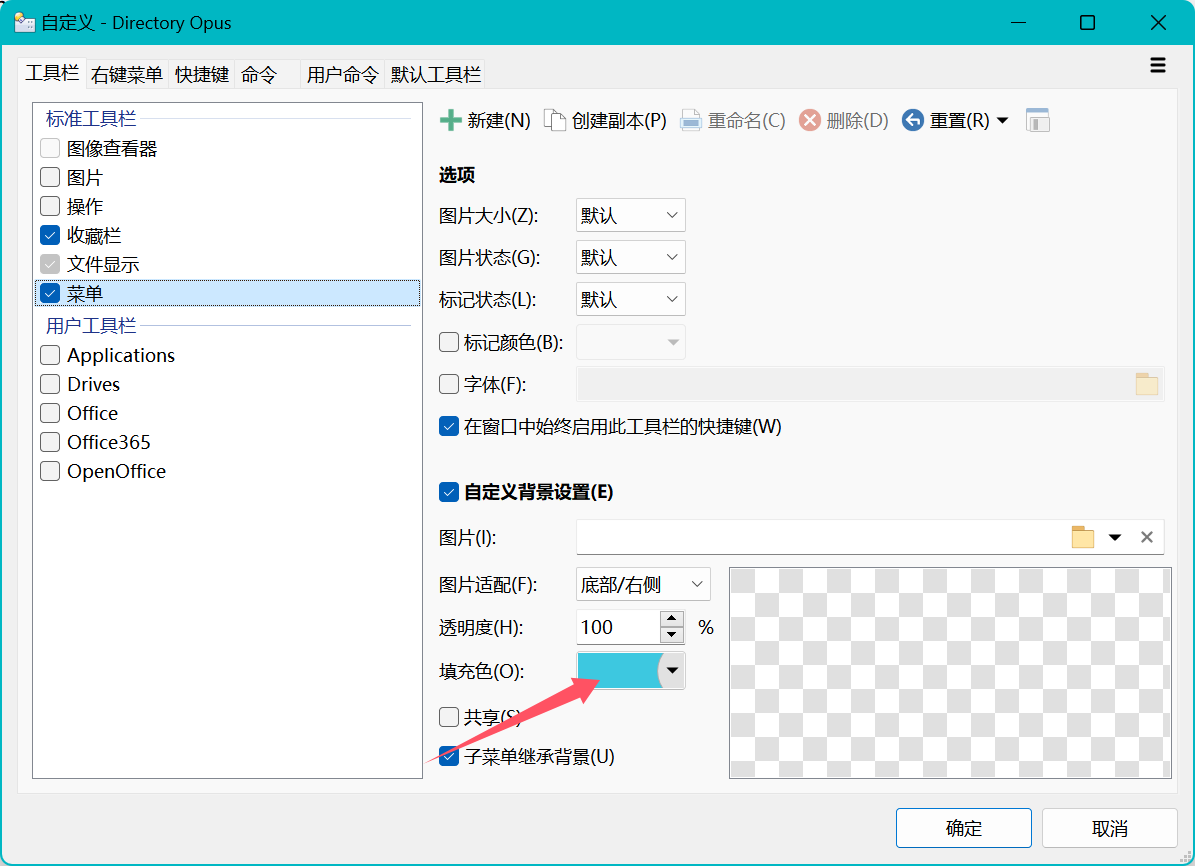1195x866 pixels.
Task: Select the Office row in 用户工具栏
Action: click(x=227, y=413)
